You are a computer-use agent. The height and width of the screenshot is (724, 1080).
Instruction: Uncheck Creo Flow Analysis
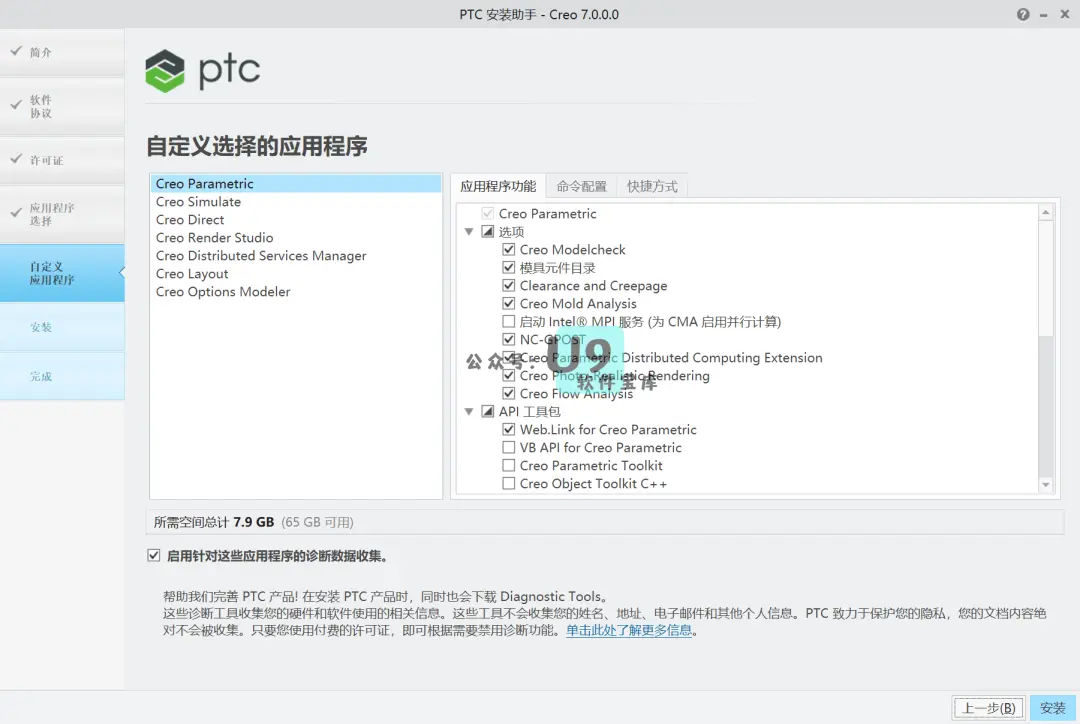pos(508,393)
